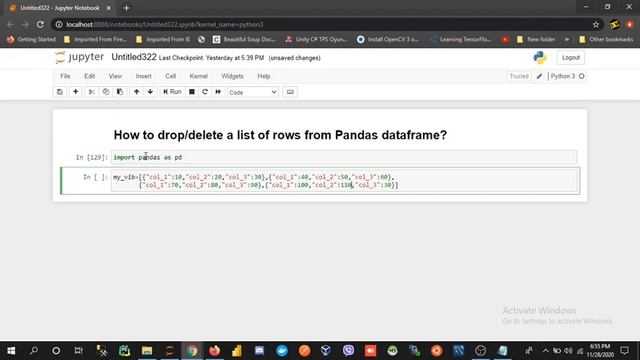Open Viber from the taskbar
This screenshot has height=360, width=640.
pos(348,351)
